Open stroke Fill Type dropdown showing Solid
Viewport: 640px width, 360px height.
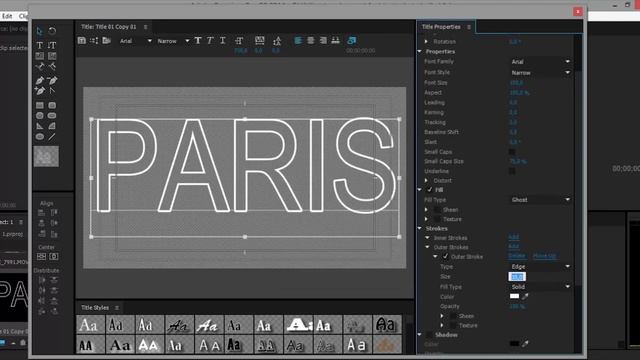point(540,287)
